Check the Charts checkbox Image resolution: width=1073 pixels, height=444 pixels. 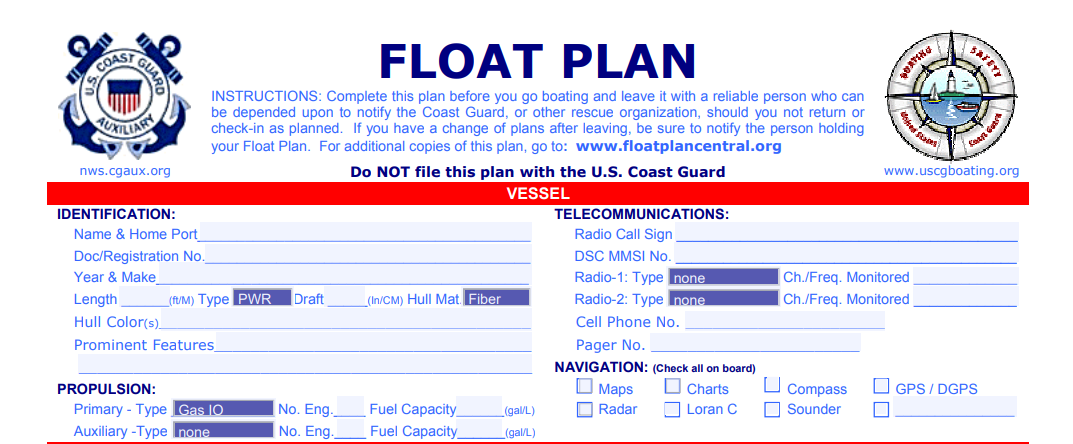pos(672,387)
